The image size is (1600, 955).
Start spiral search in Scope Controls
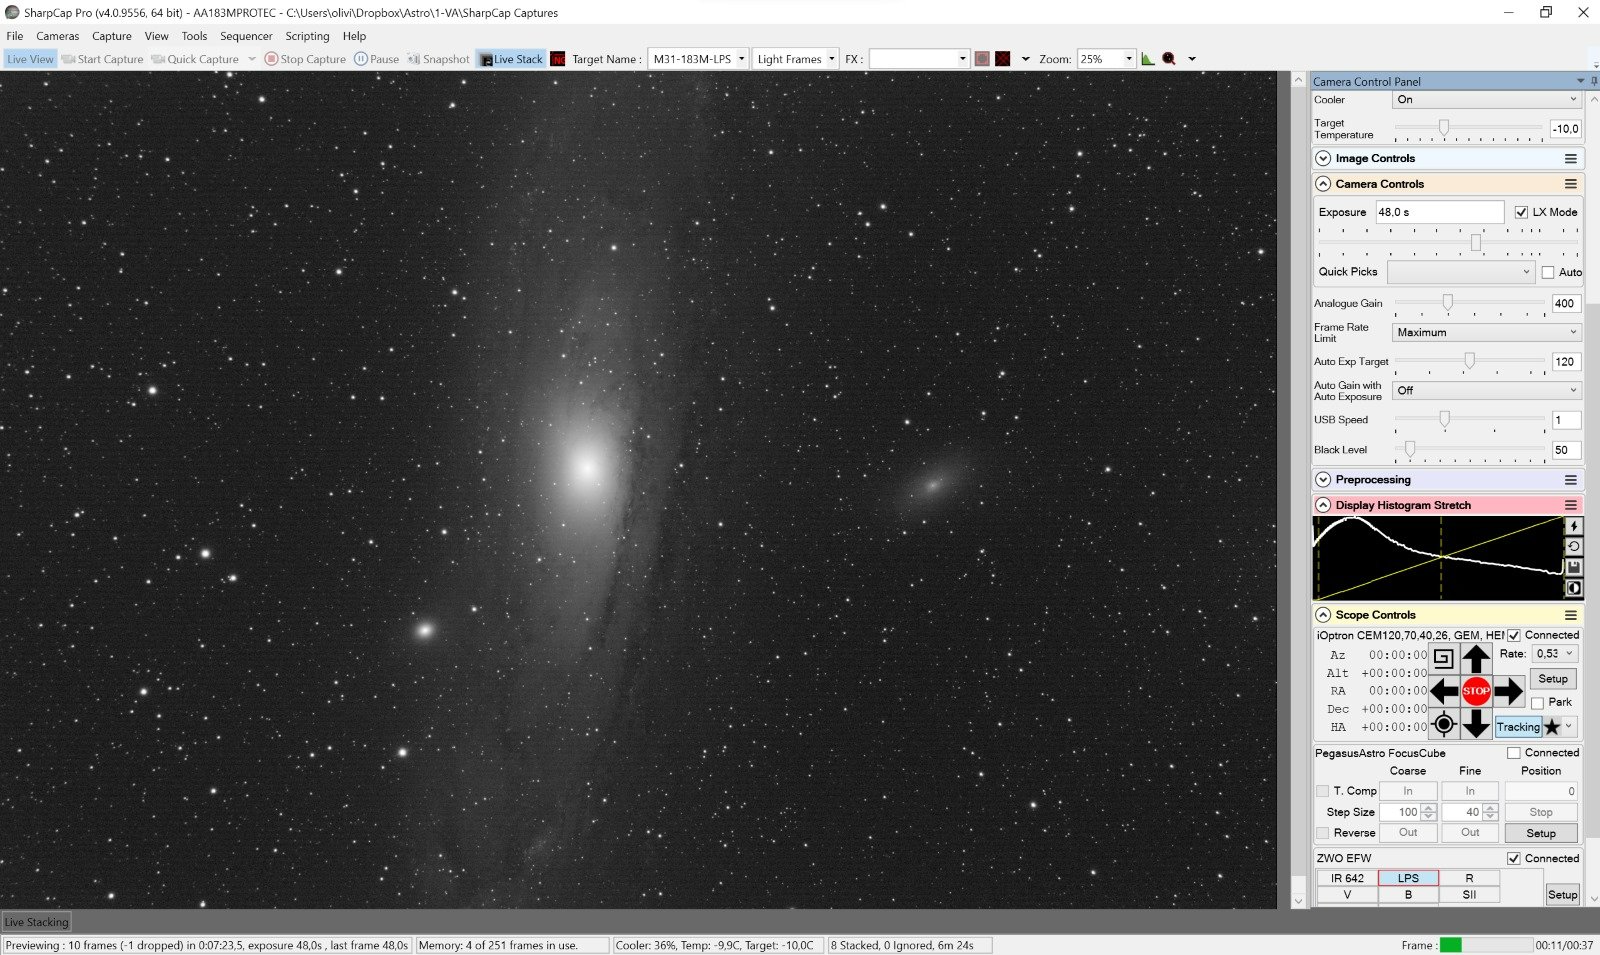tap(1443, 658)
